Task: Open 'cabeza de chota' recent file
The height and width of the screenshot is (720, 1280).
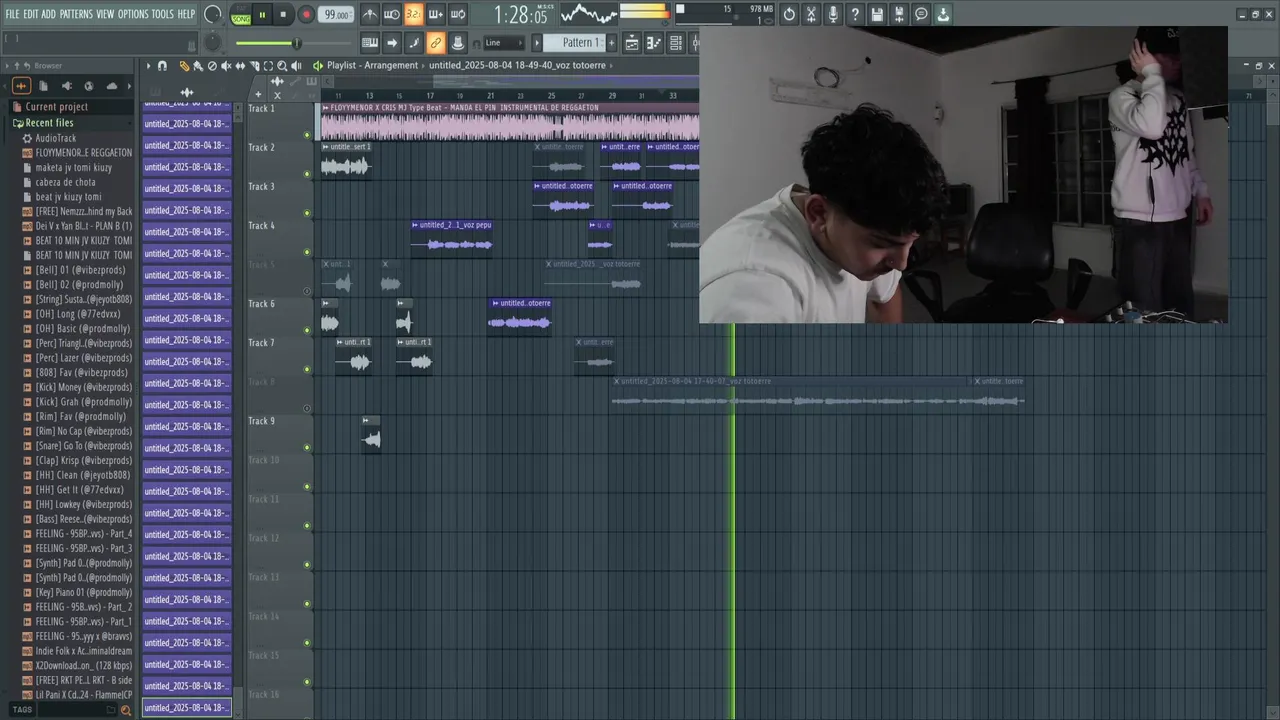Action: 66,182
